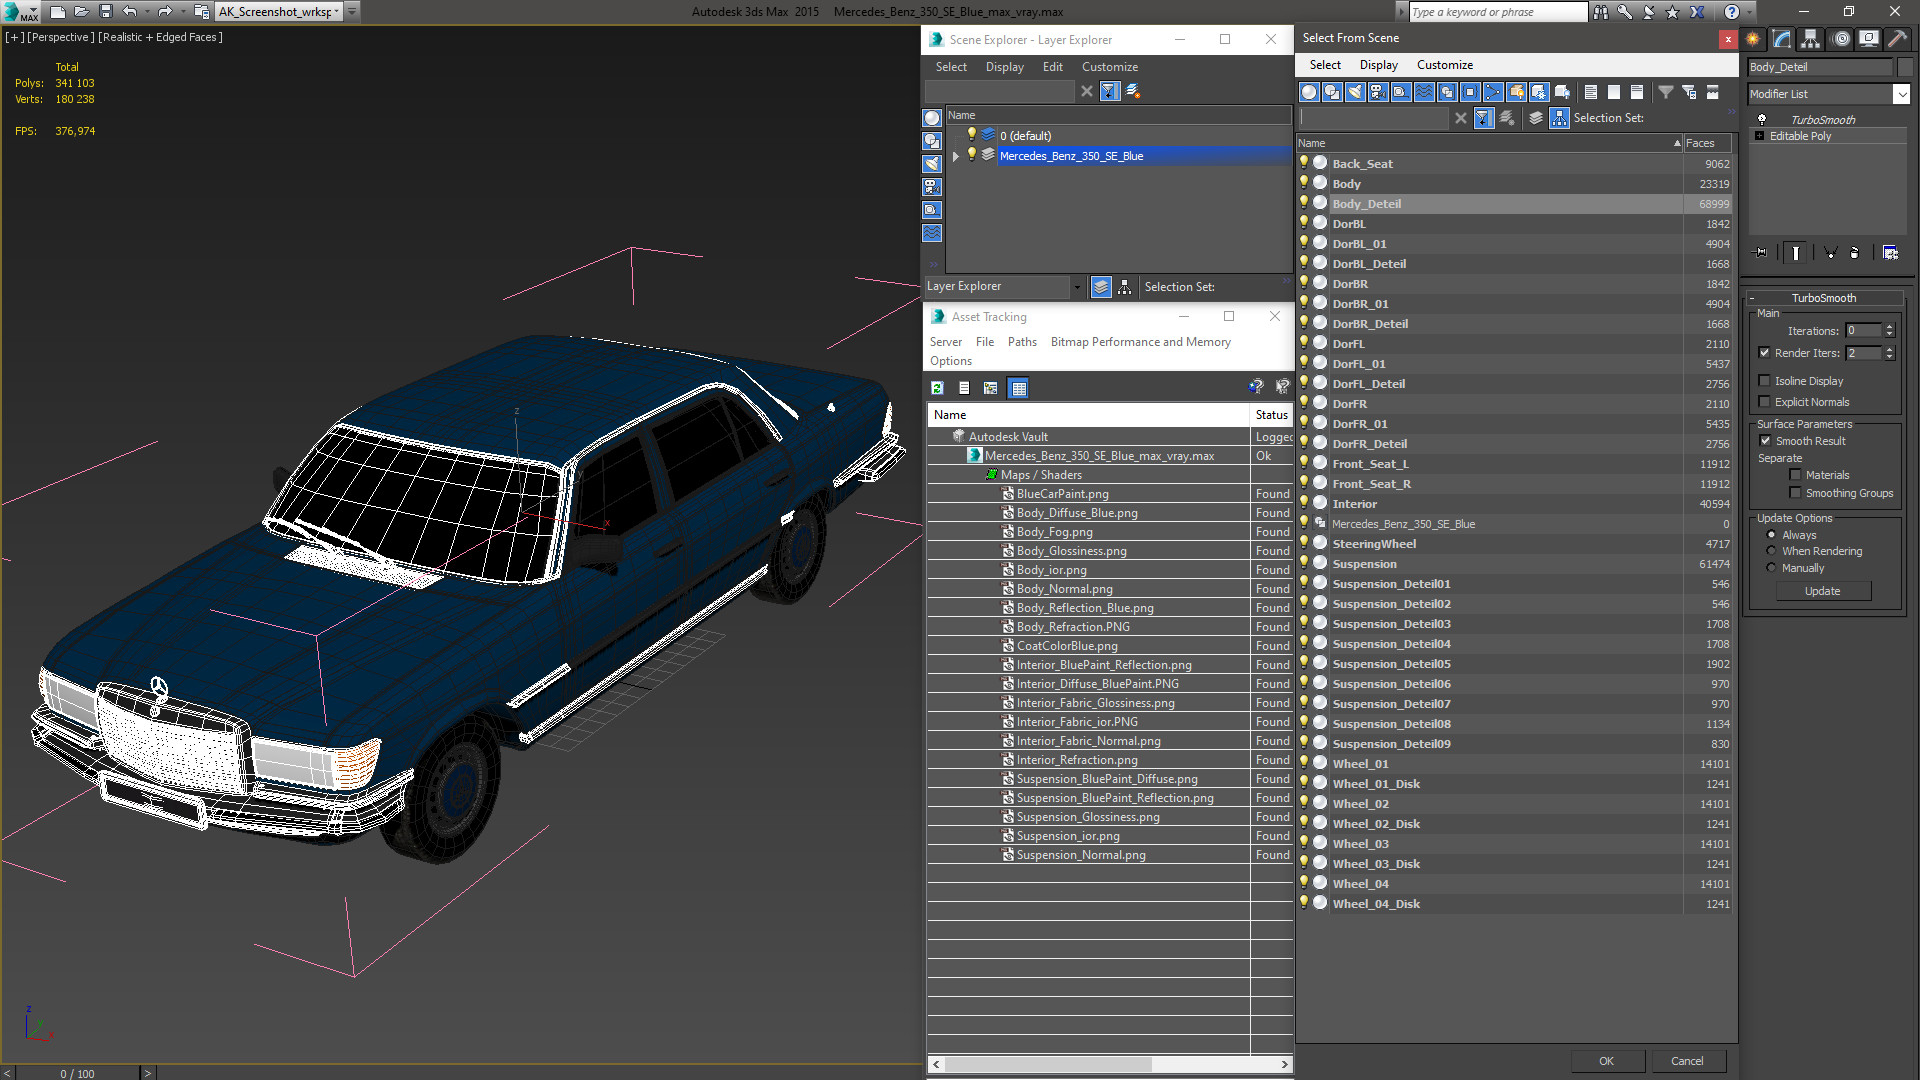Open the Display tab in the command panel
This screenshot has height=1080, width=1920.
[1868, 39]
